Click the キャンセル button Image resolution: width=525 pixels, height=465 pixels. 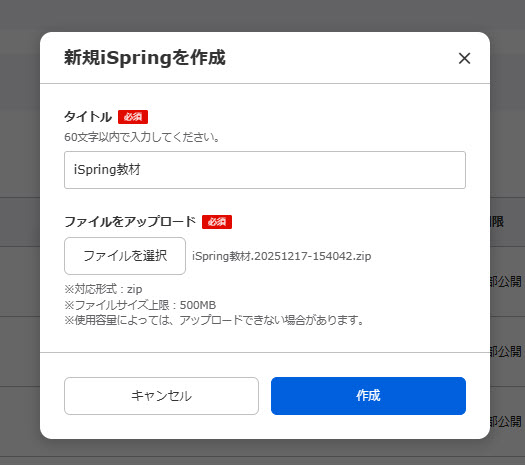[x=161, y=396]
